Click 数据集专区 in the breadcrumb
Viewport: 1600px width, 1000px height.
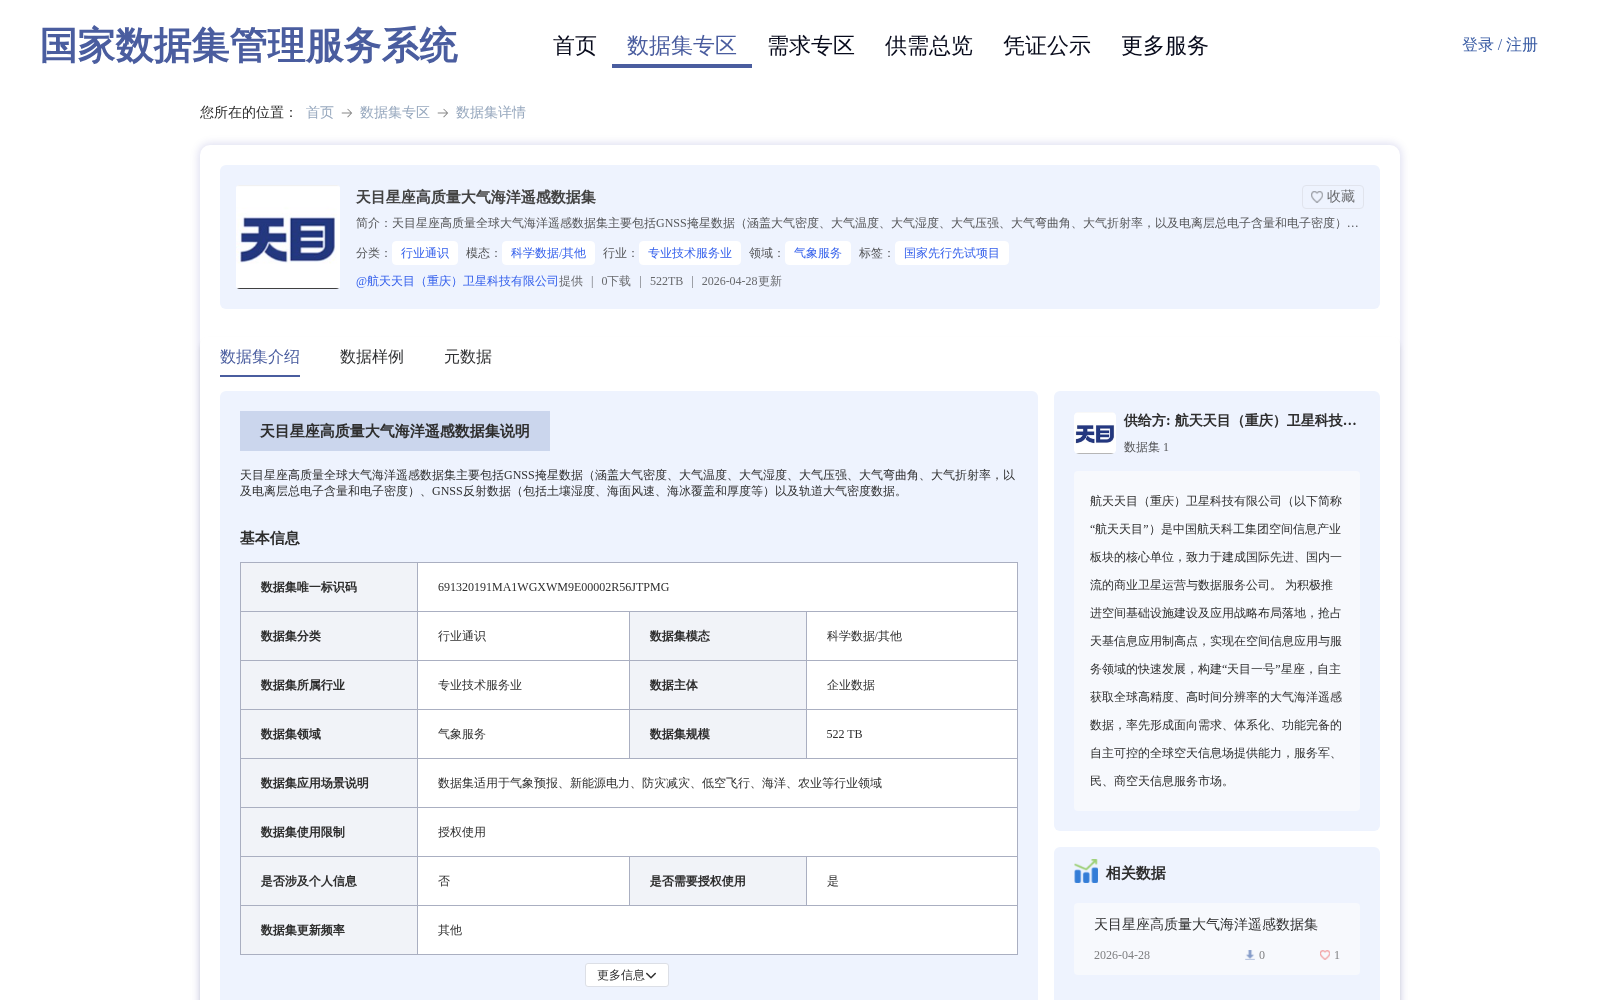(395, 113)
